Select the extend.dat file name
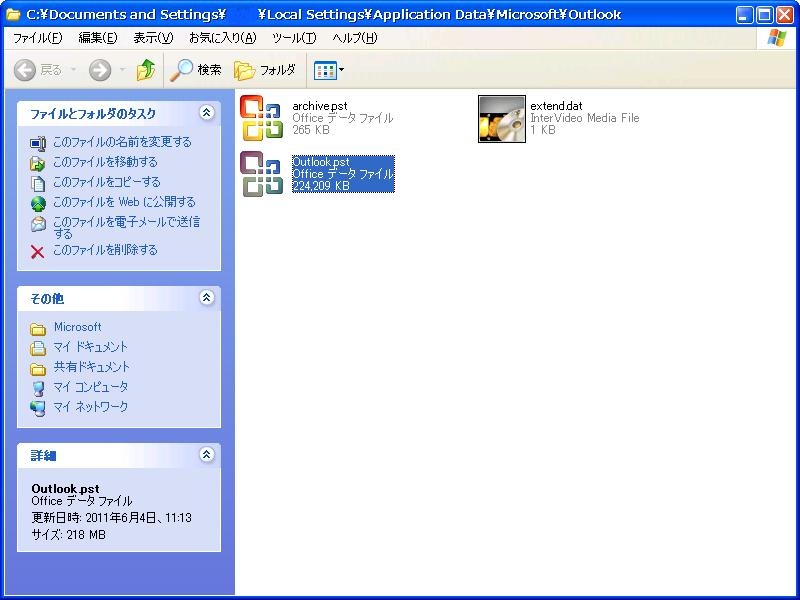 (x=556, y=106)
